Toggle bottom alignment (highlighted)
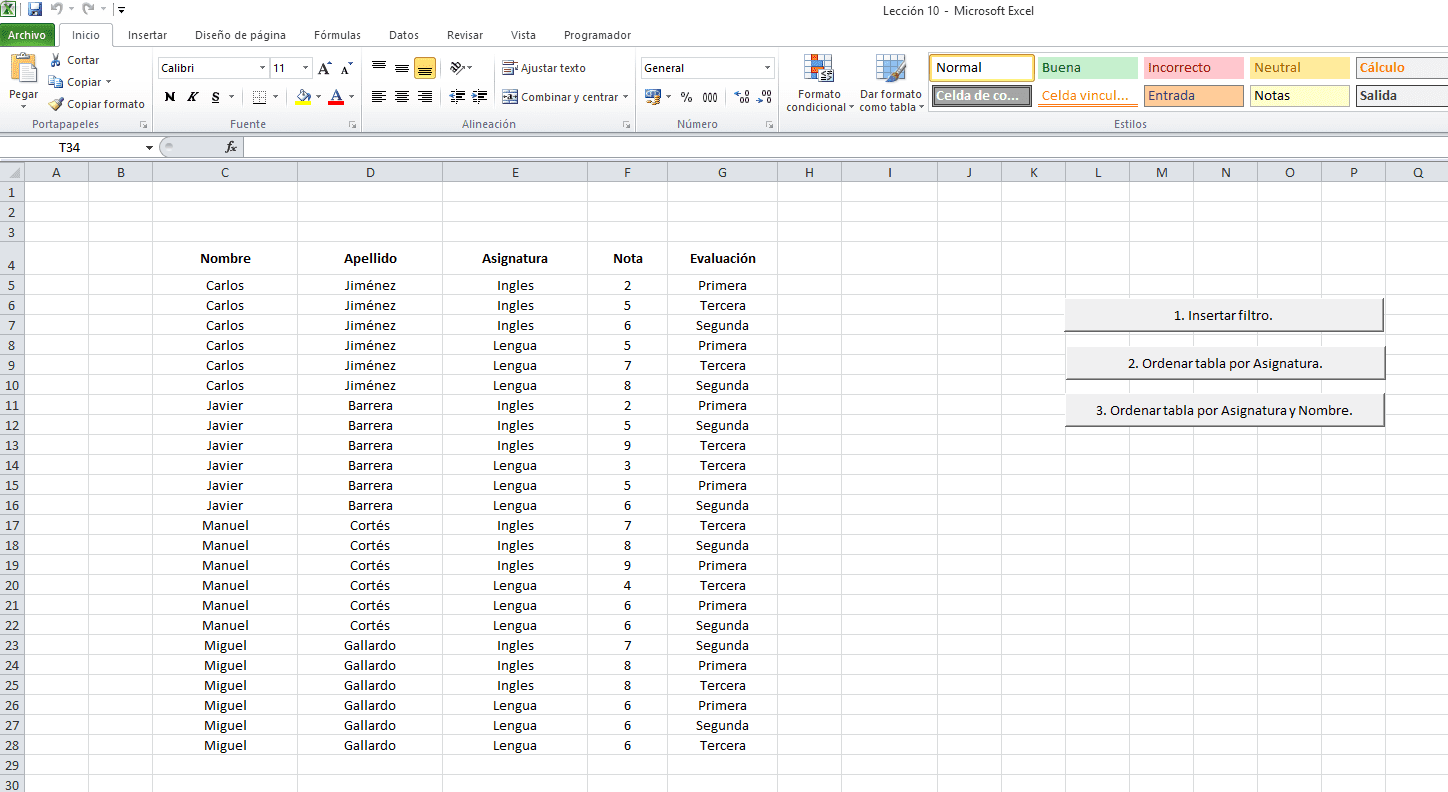Image resolution: width=1448 pixels, height=792 pixels. [424, 68]
